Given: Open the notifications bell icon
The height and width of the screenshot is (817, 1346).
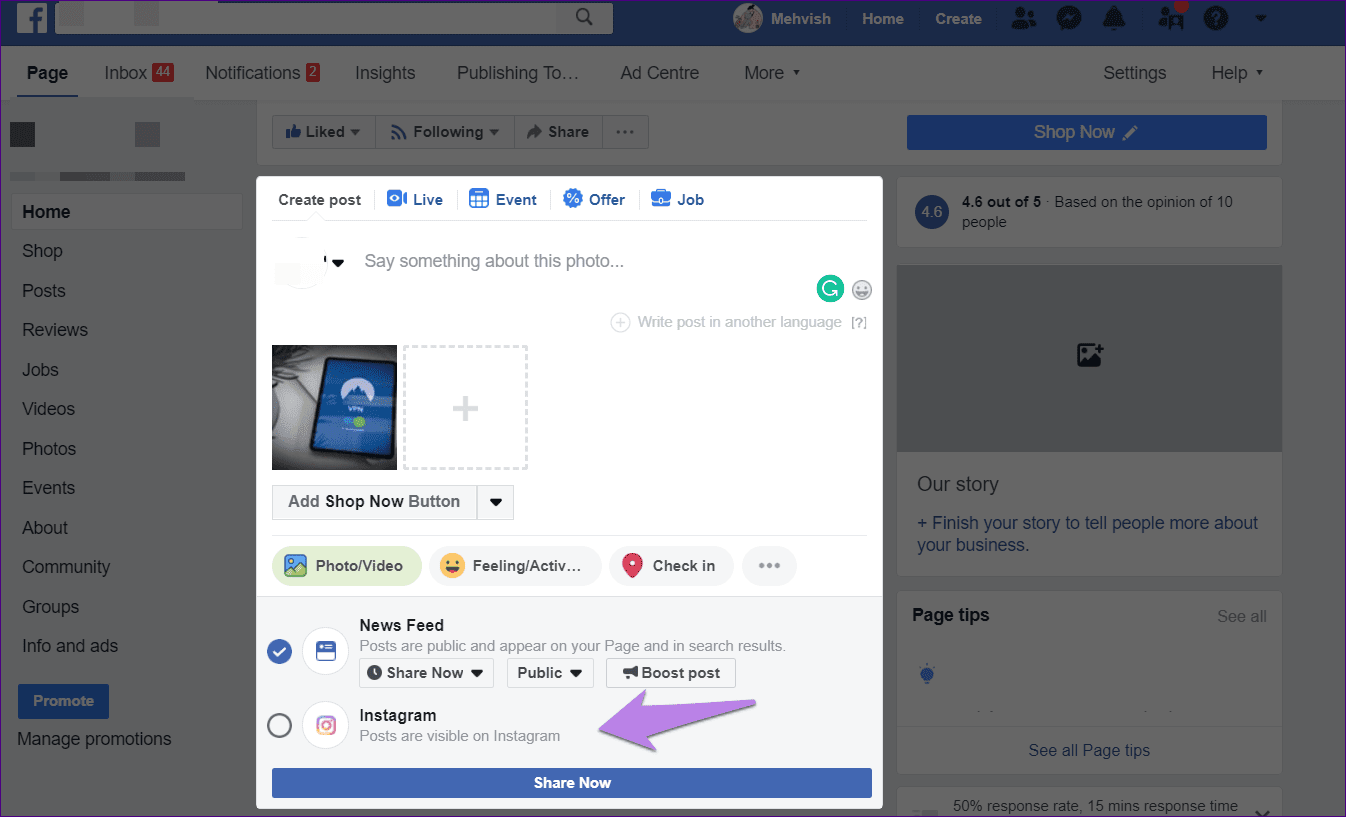Looking at the screenshot, I should pyautogui.click(x=1113, y=18).
